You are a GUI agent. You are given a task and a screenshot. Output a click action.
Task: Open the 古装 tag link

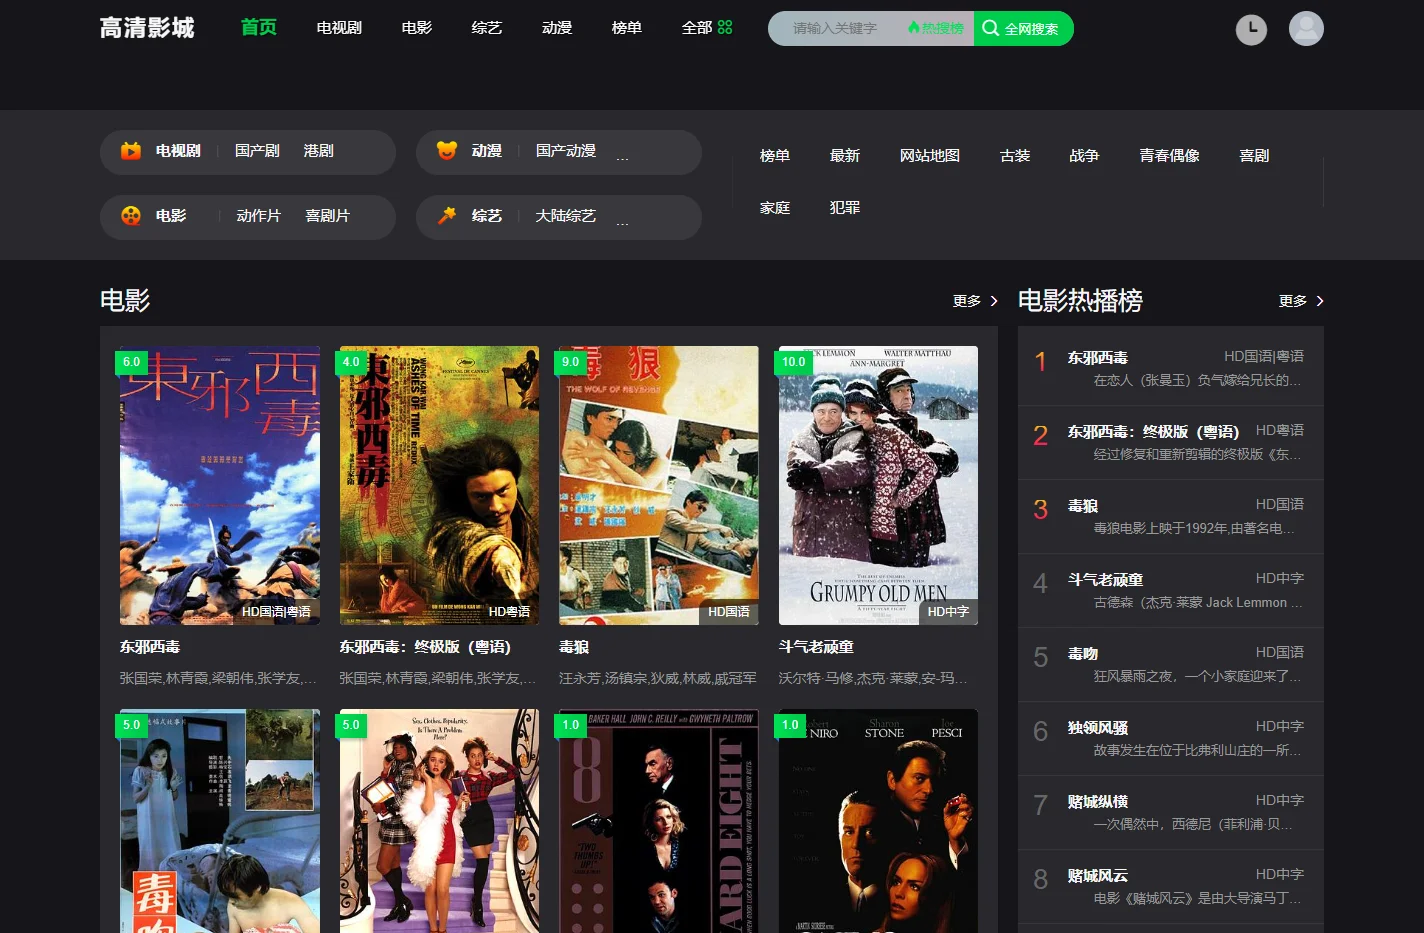tap(1015, 156)
